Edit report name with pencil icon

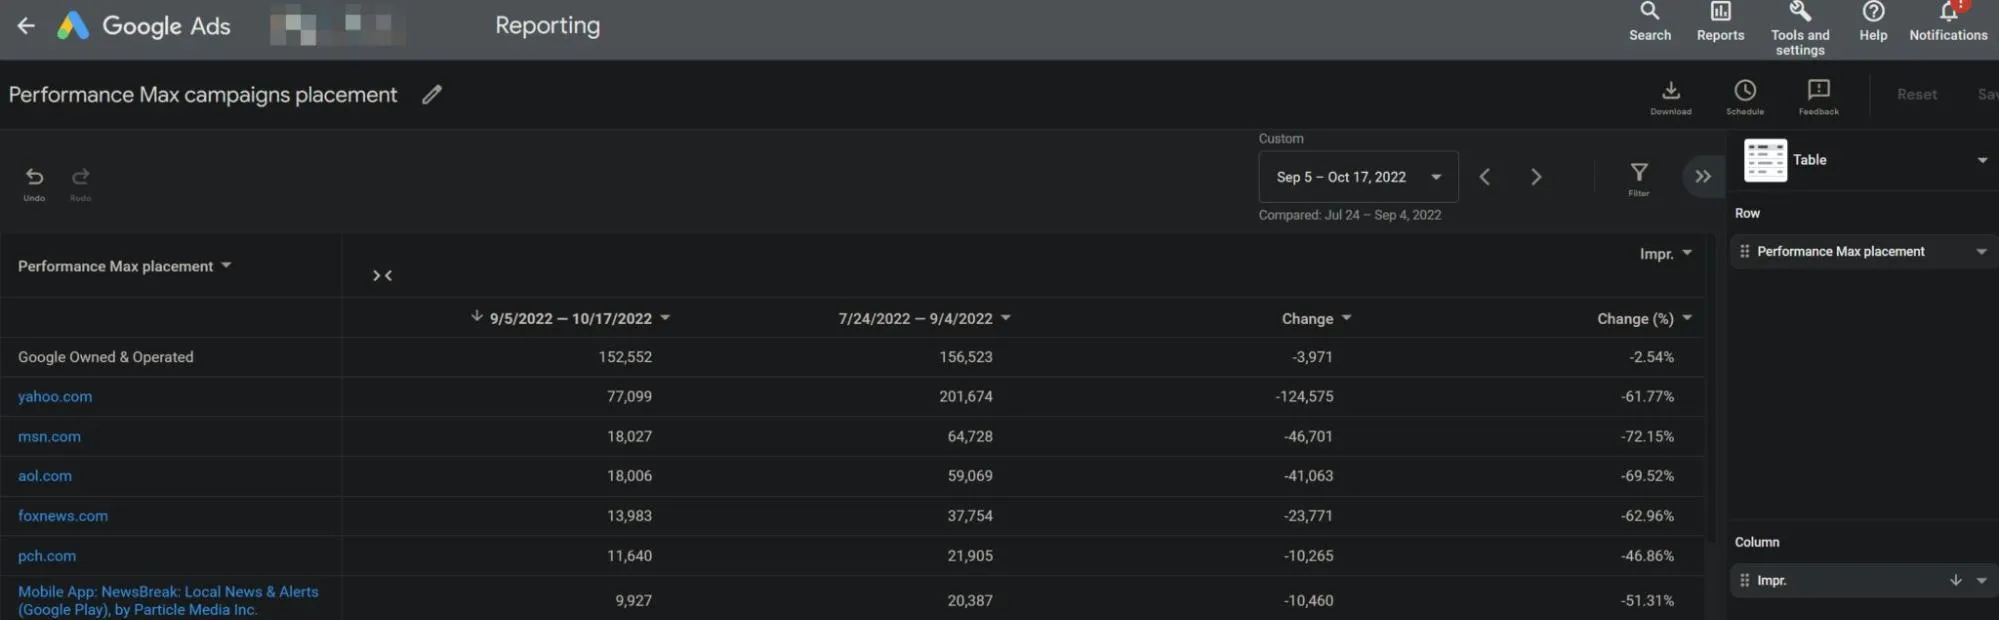432,95
